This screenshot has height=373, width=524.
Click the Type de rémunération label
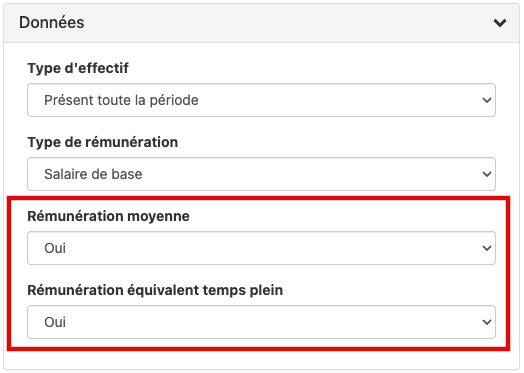103,142
